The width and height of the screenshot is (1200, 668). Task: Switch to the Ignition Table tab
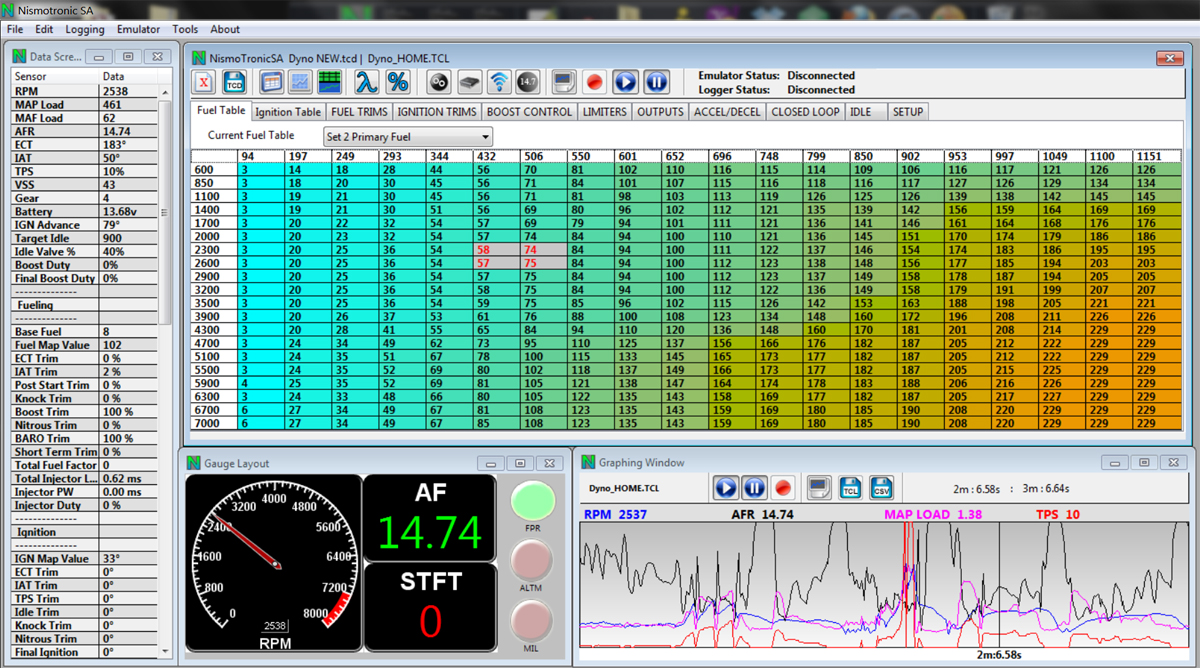click(288, 112)
